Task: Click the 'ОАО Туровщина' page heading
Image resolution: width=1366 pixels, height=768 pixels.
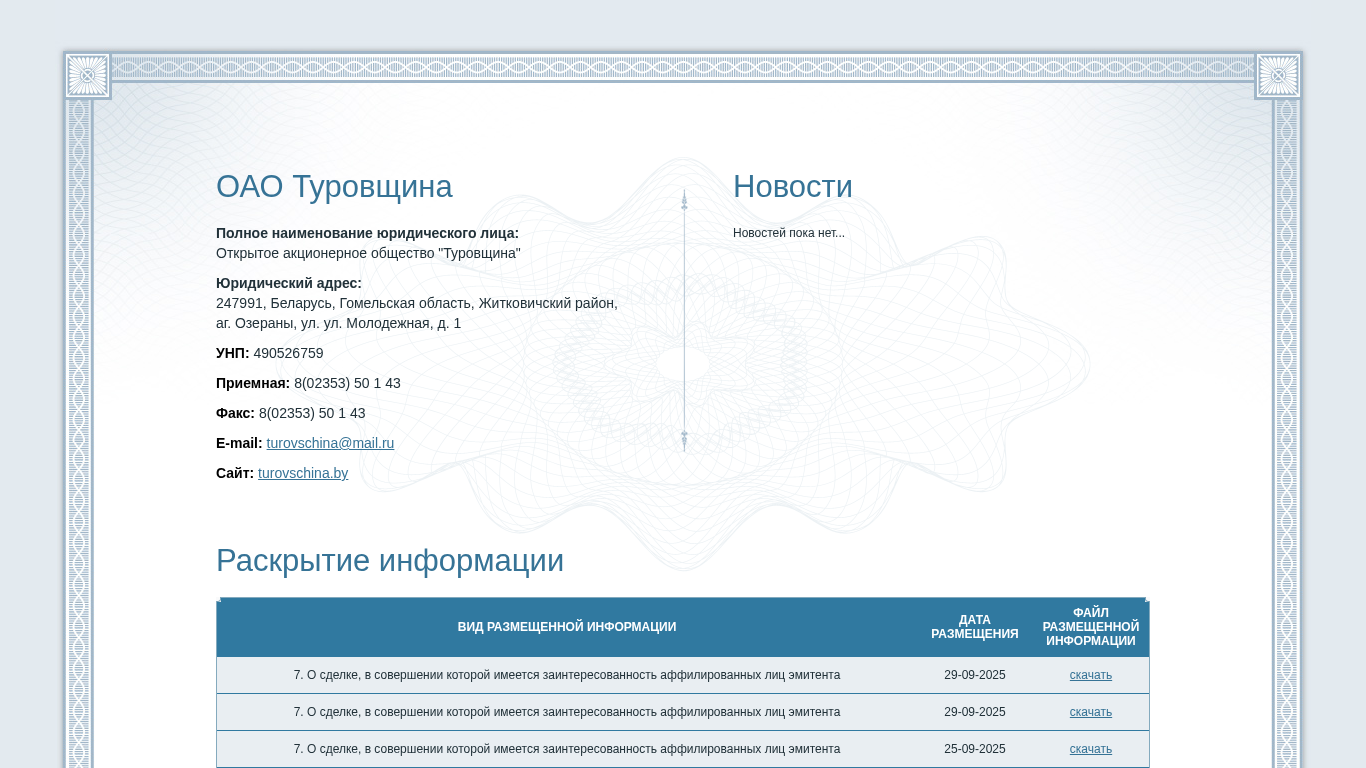Action: coord(334,187)
